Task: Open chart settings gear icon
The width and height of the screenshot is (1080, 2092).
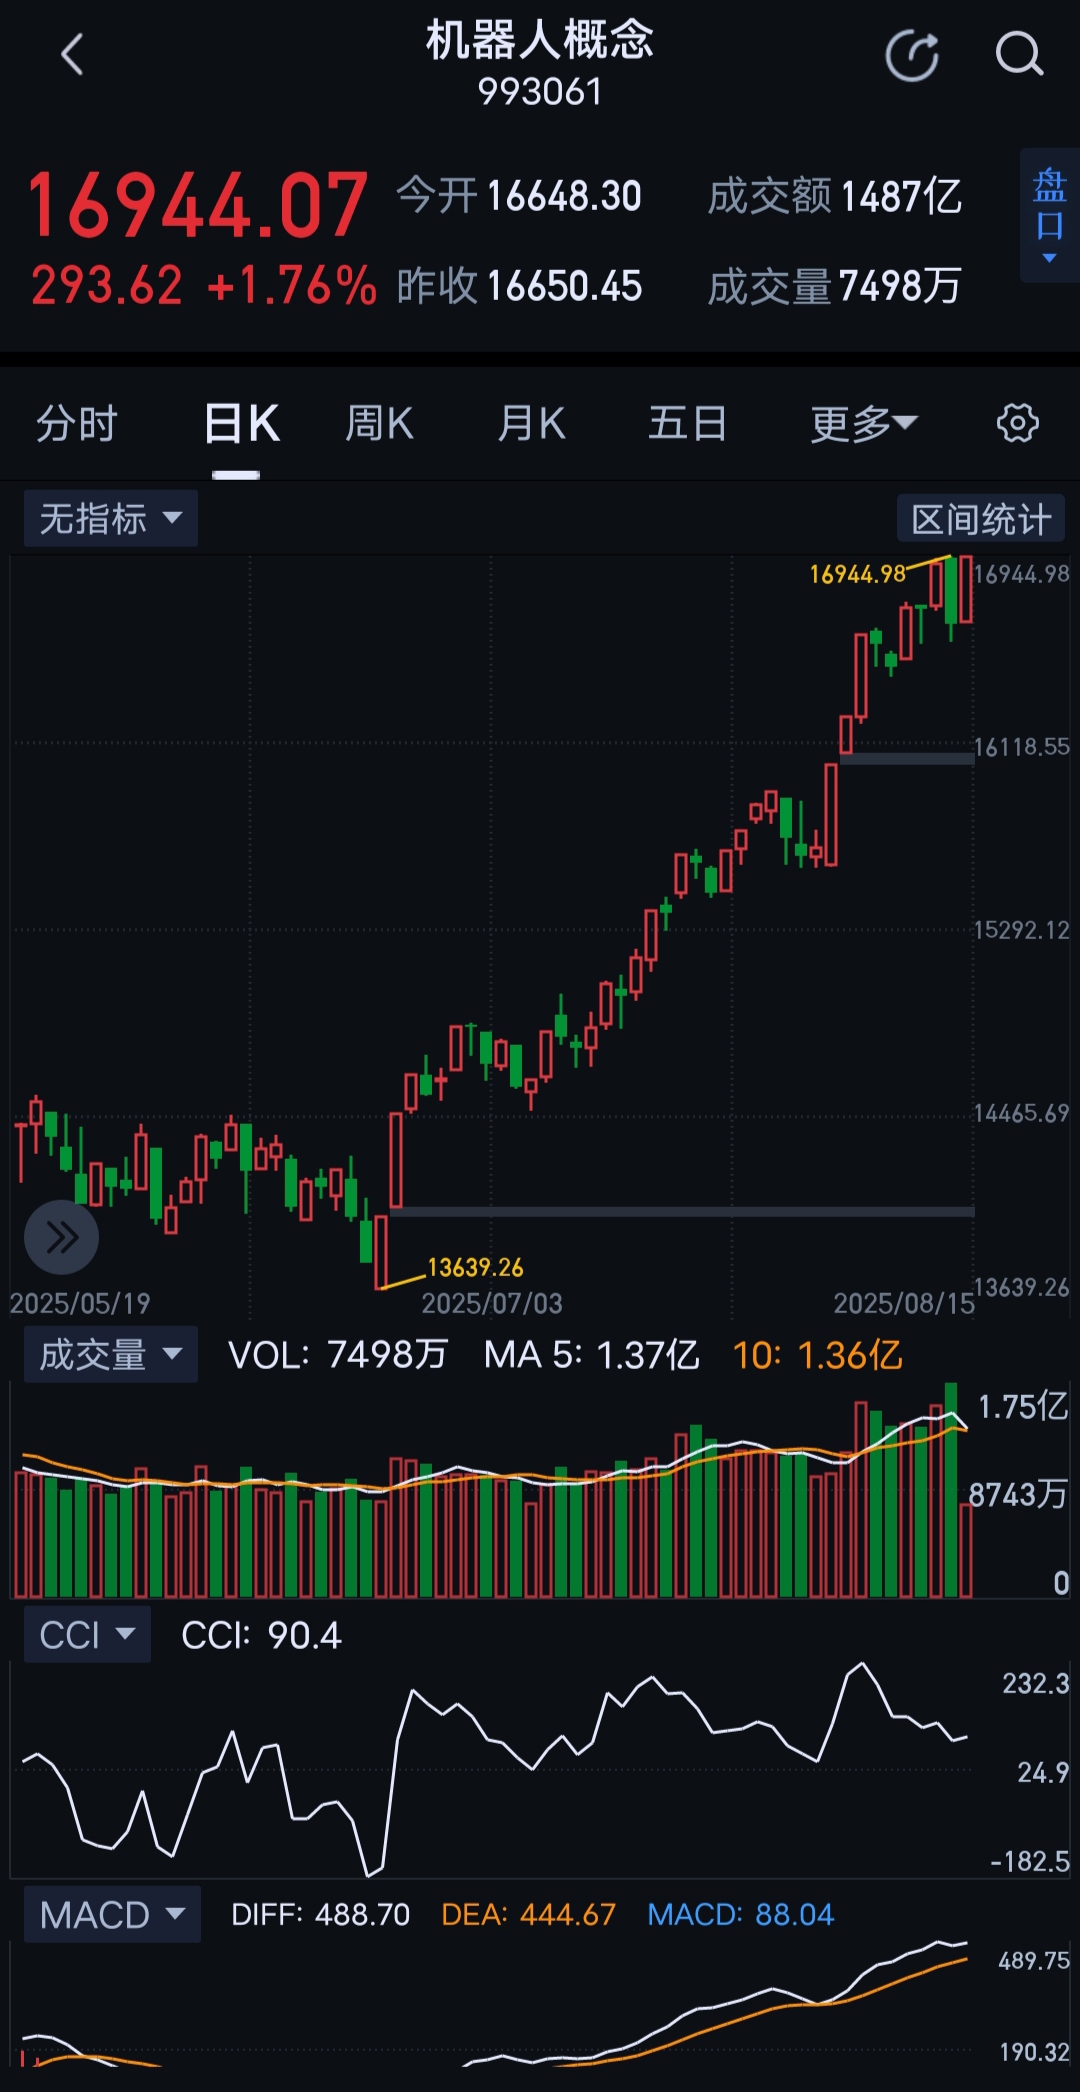Action: [1017, 423]
